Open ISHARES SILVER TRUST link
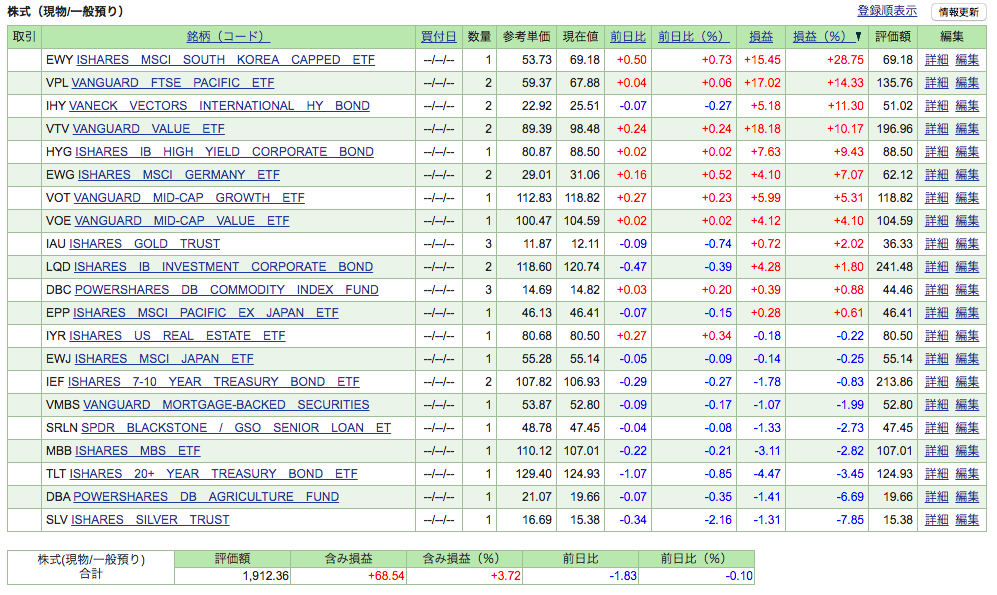Image resolution: width=997 pixels, height=595 pixels. (x=151, y=520)
